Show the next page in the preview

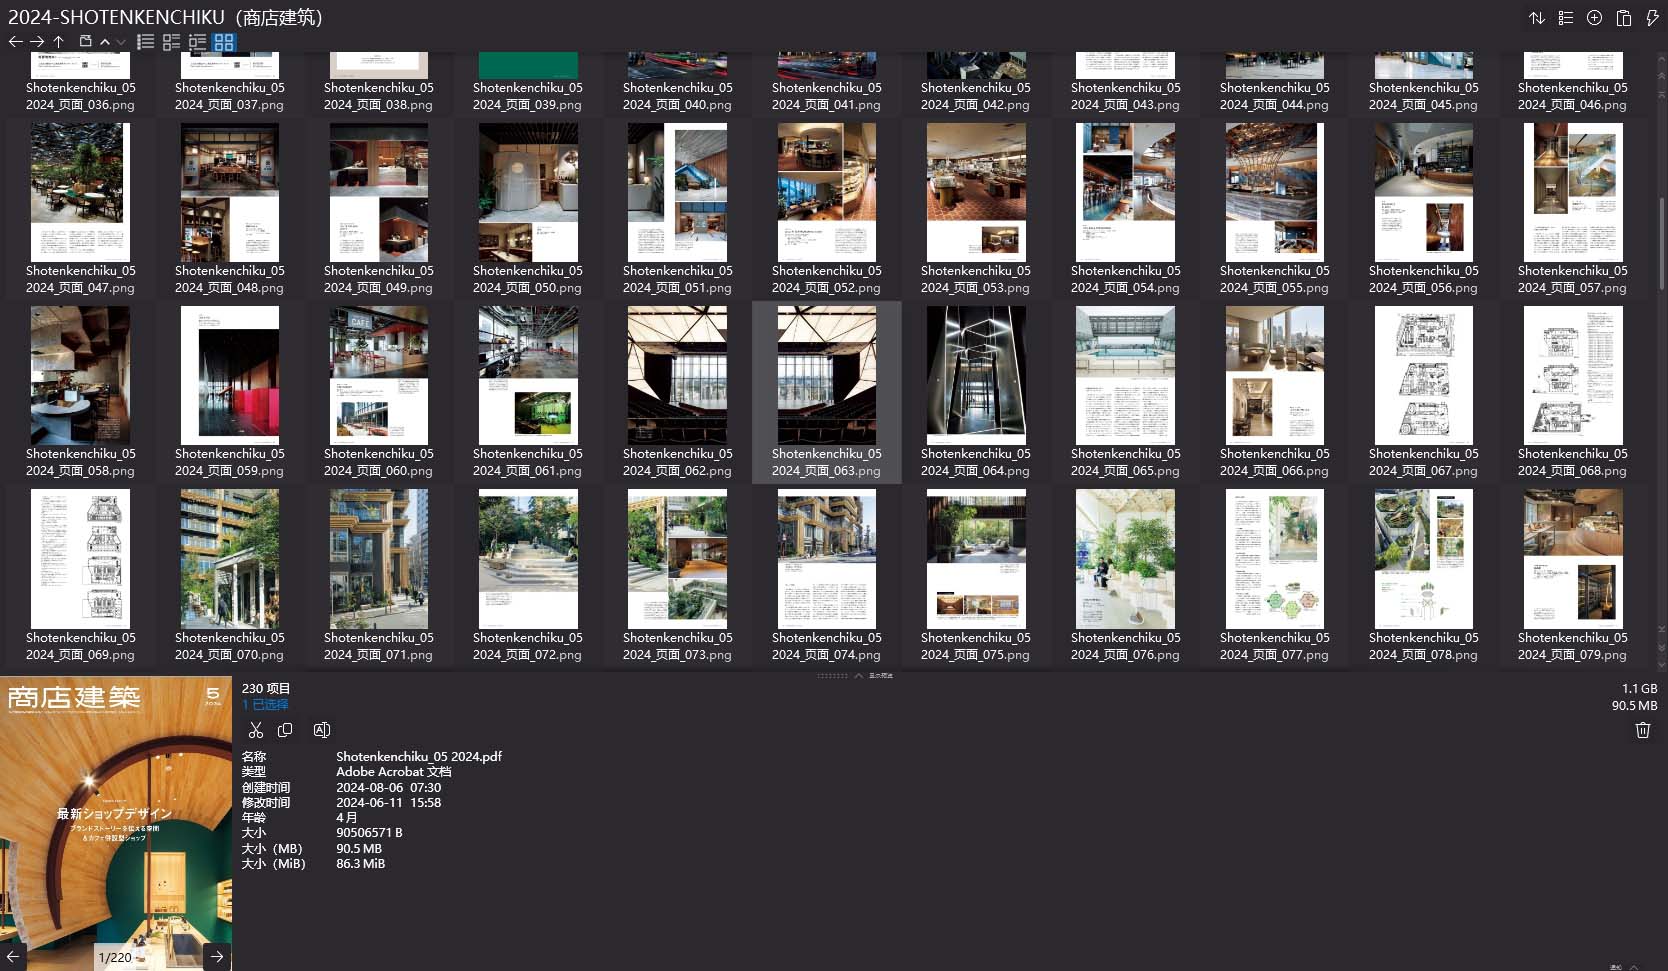tap(217, 956)
